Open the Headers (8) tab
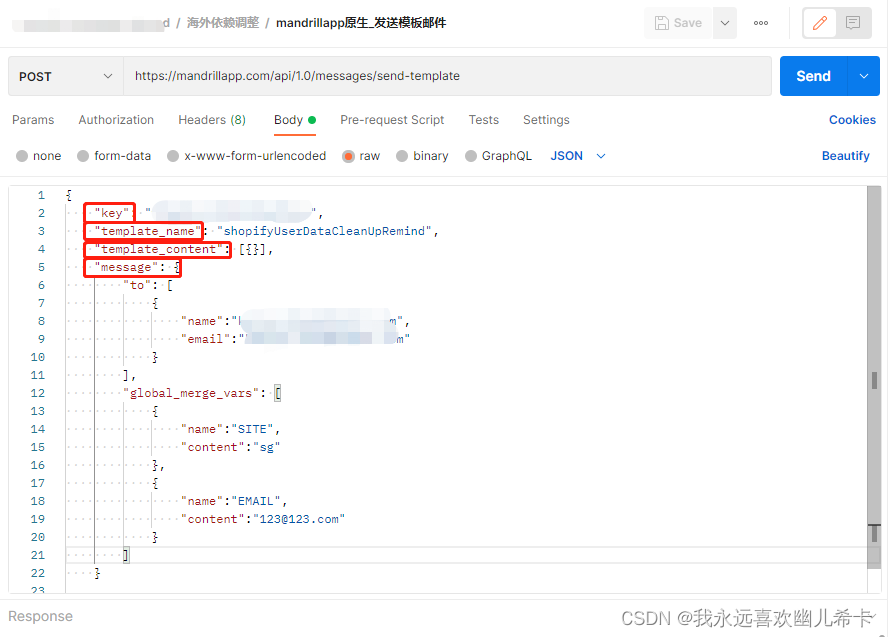This screenshot has width=888, height=637. pos(212,119)
